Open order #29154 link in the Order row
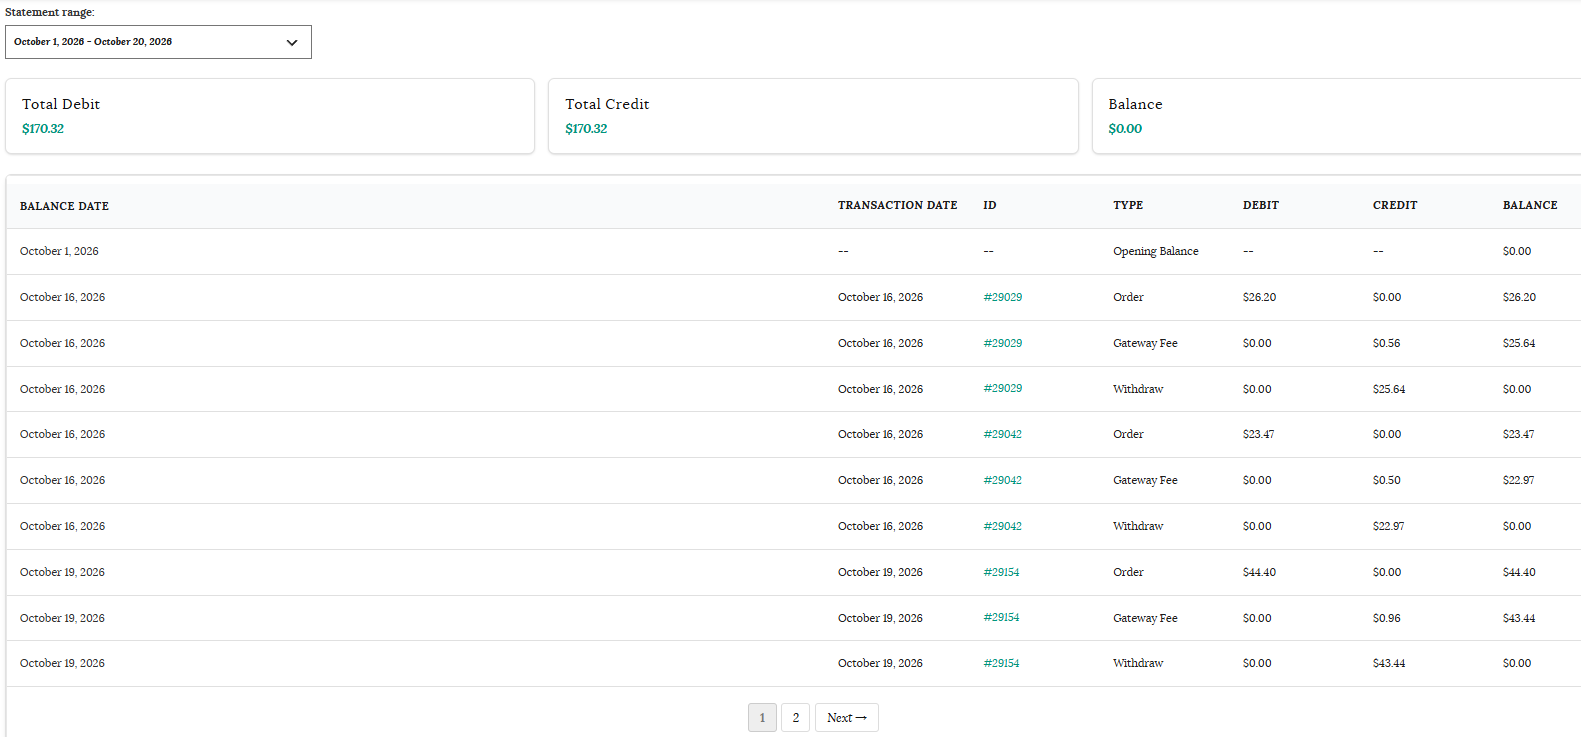The height and width of the screenshot is (737, 1581). (1001, 572)
